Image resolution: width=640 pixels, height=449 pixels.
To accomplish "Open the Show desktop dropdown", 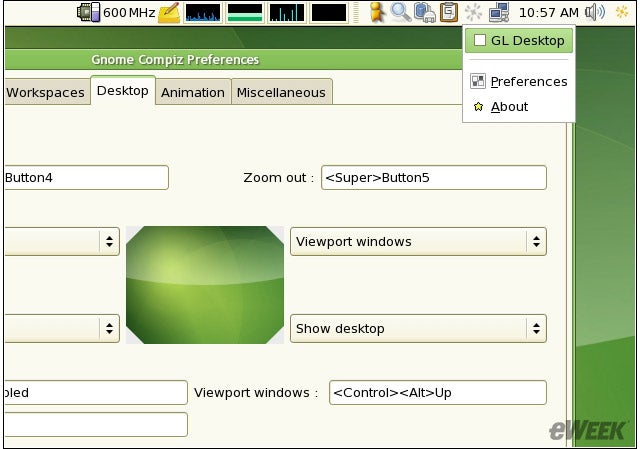I will click(x=418, y=329).
